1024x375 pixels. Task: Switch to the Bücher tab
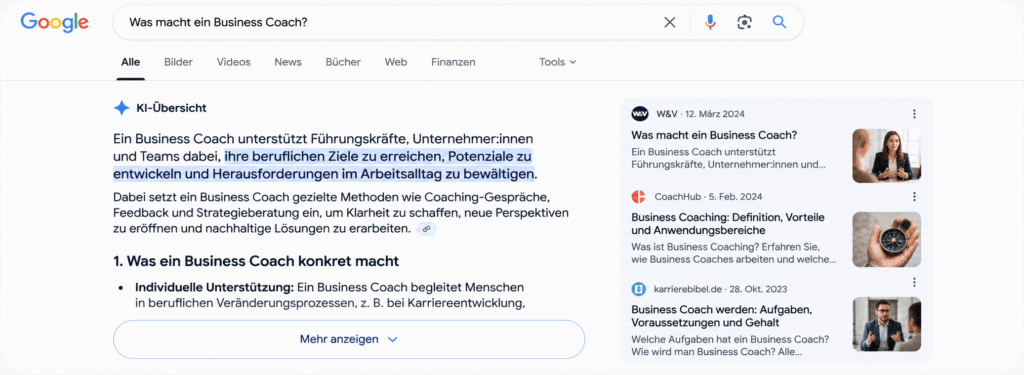(343, 62)
